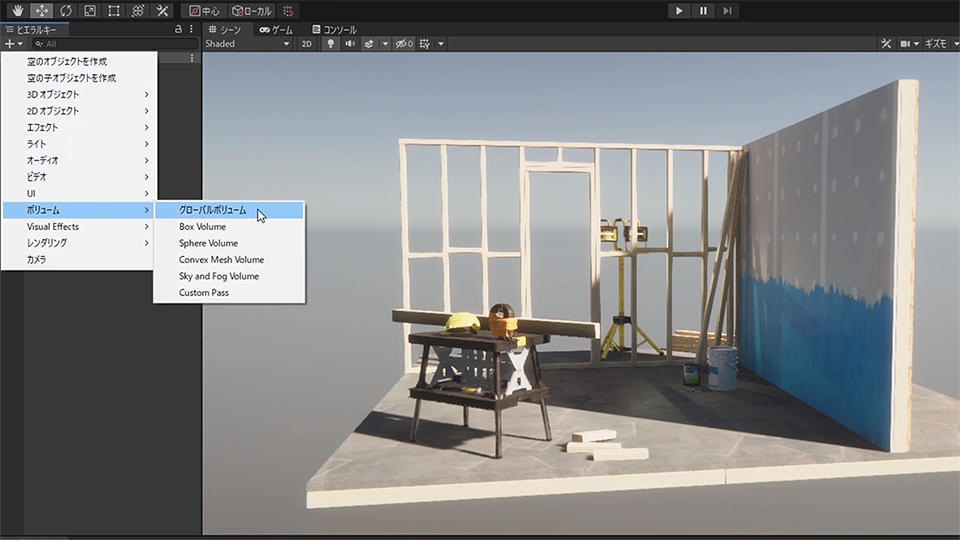Toggle scene audio speaker icon
Image resolution: width=960 pixels, height=540 pixels.
pos(350,44)
